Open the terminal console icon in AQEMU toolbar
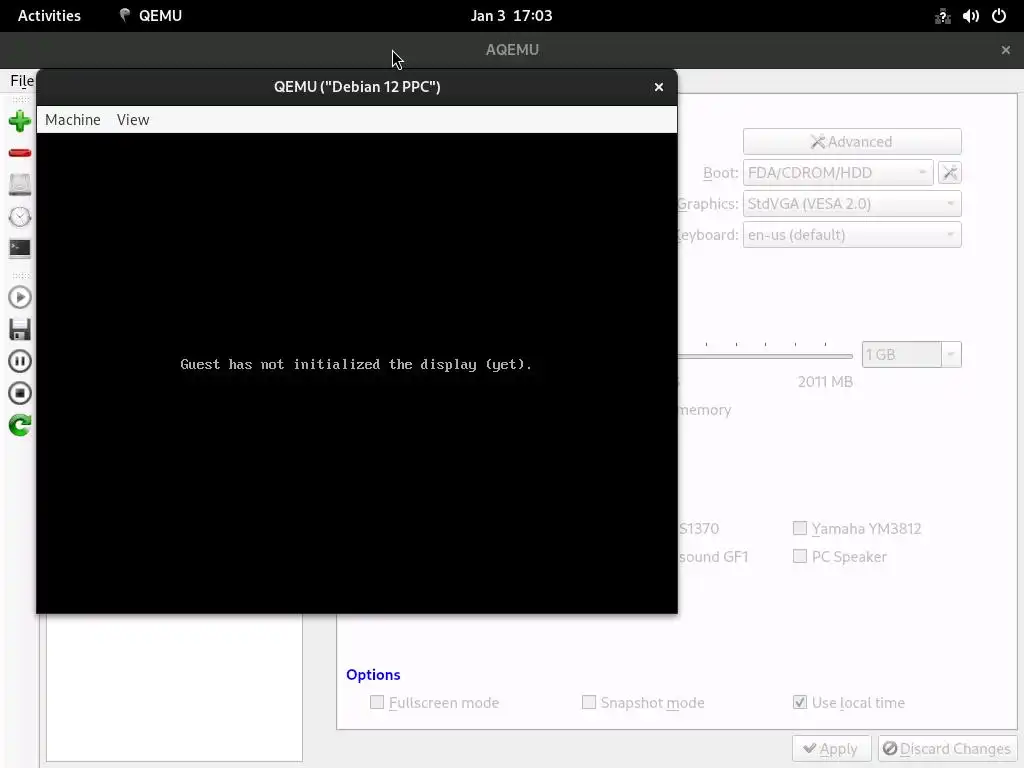This screenshot has height=768, width=1024. coord(20,248)
